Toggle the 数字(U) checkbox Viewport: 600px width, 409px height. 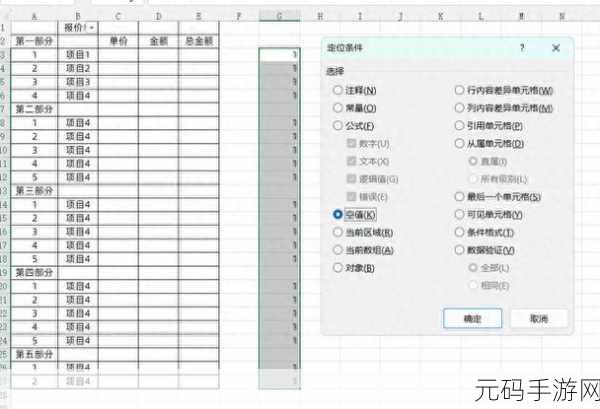[x=368, y=143]
